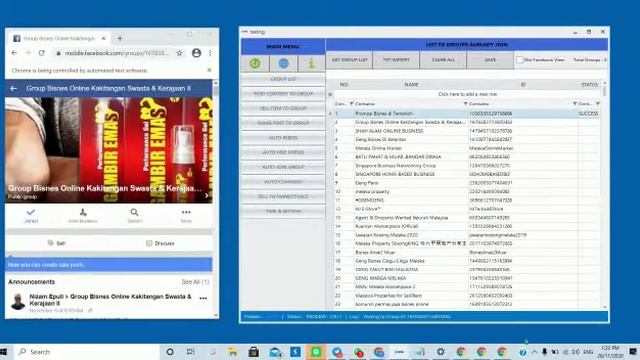Open Sell Item To Group menu
This screenshot has height=360, width=640.
(x=283, y=109)
